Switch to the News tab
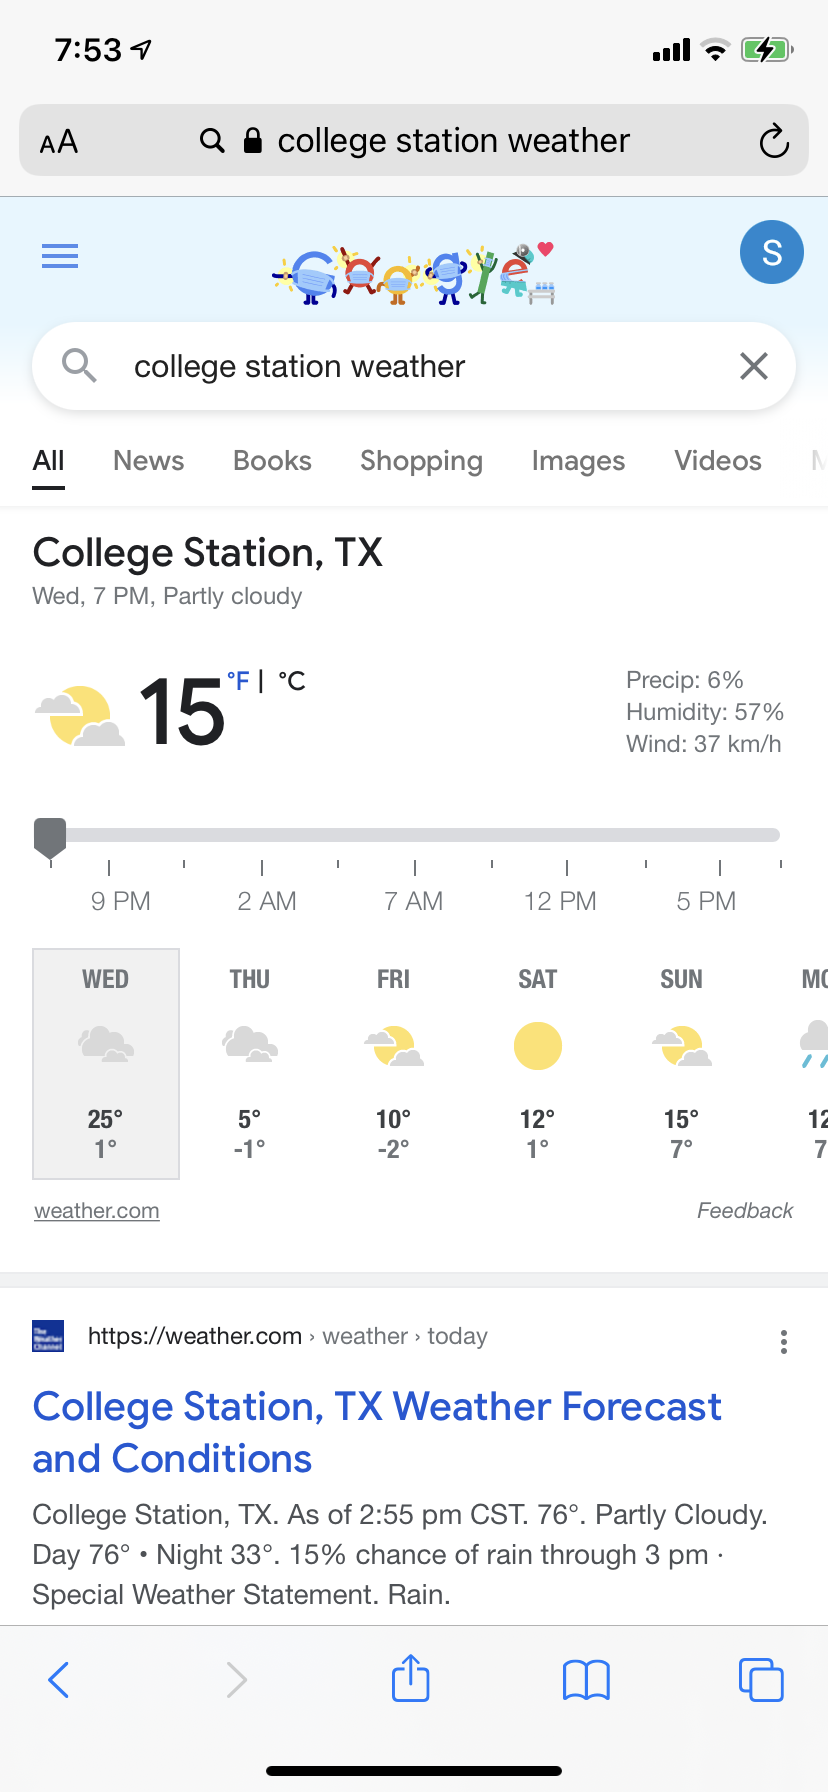This screenshot has width=828, height=1792. pyautogui.click(x=148, y=461)
